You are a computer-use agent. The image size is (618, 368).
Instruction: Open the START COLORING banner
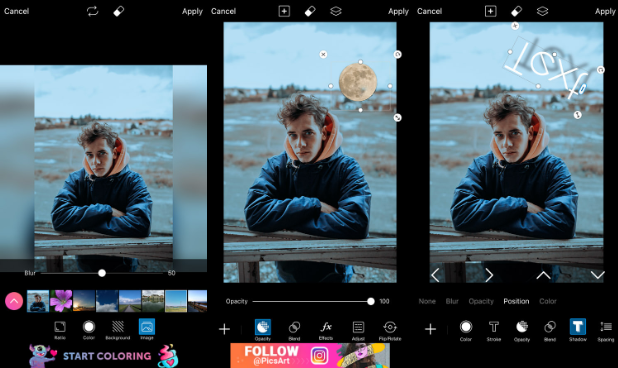(103, 356)
